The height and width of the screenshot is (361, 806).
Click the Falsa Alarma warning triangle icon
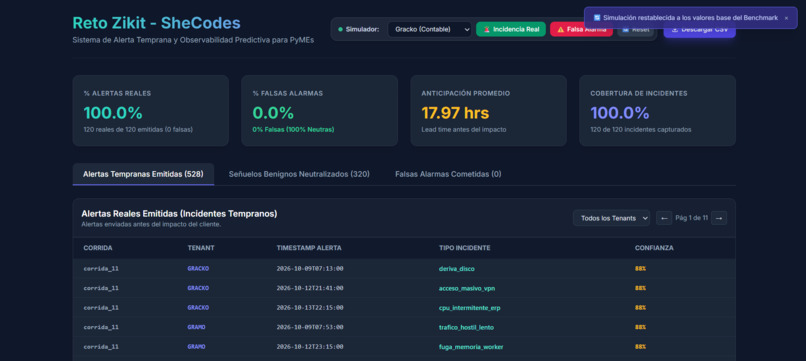(560, 30)
